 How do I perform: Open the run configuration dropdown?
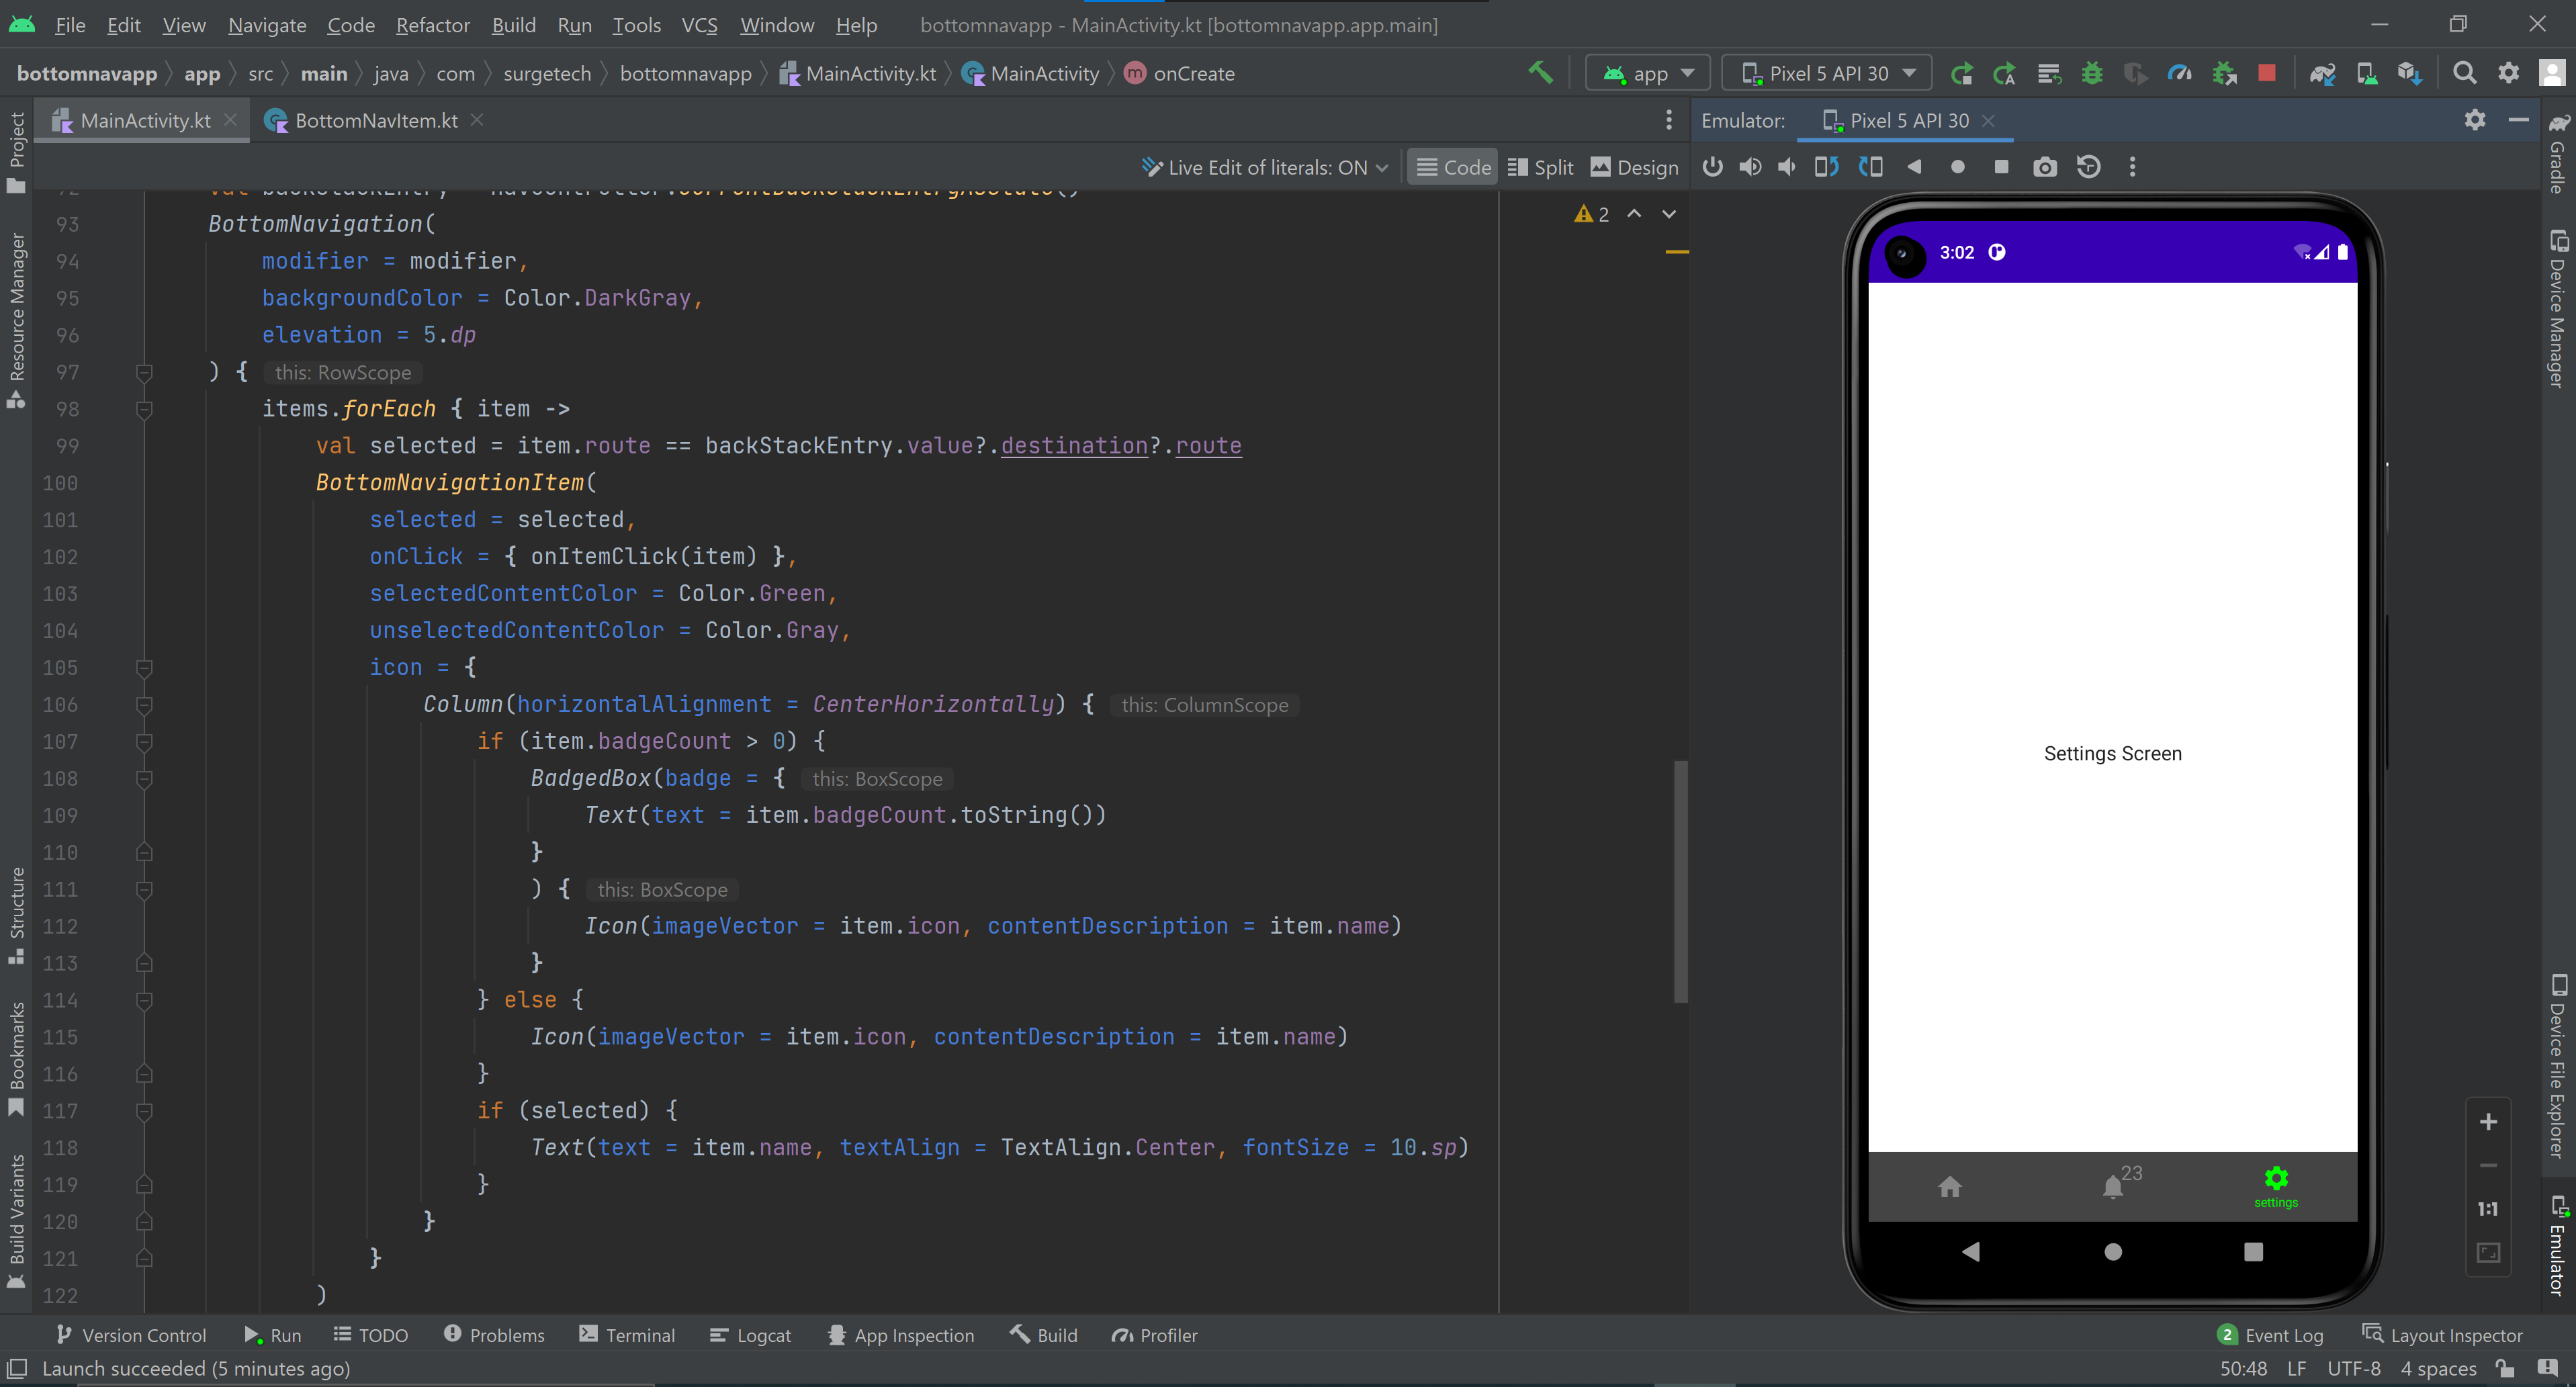tap(1647, 72)
